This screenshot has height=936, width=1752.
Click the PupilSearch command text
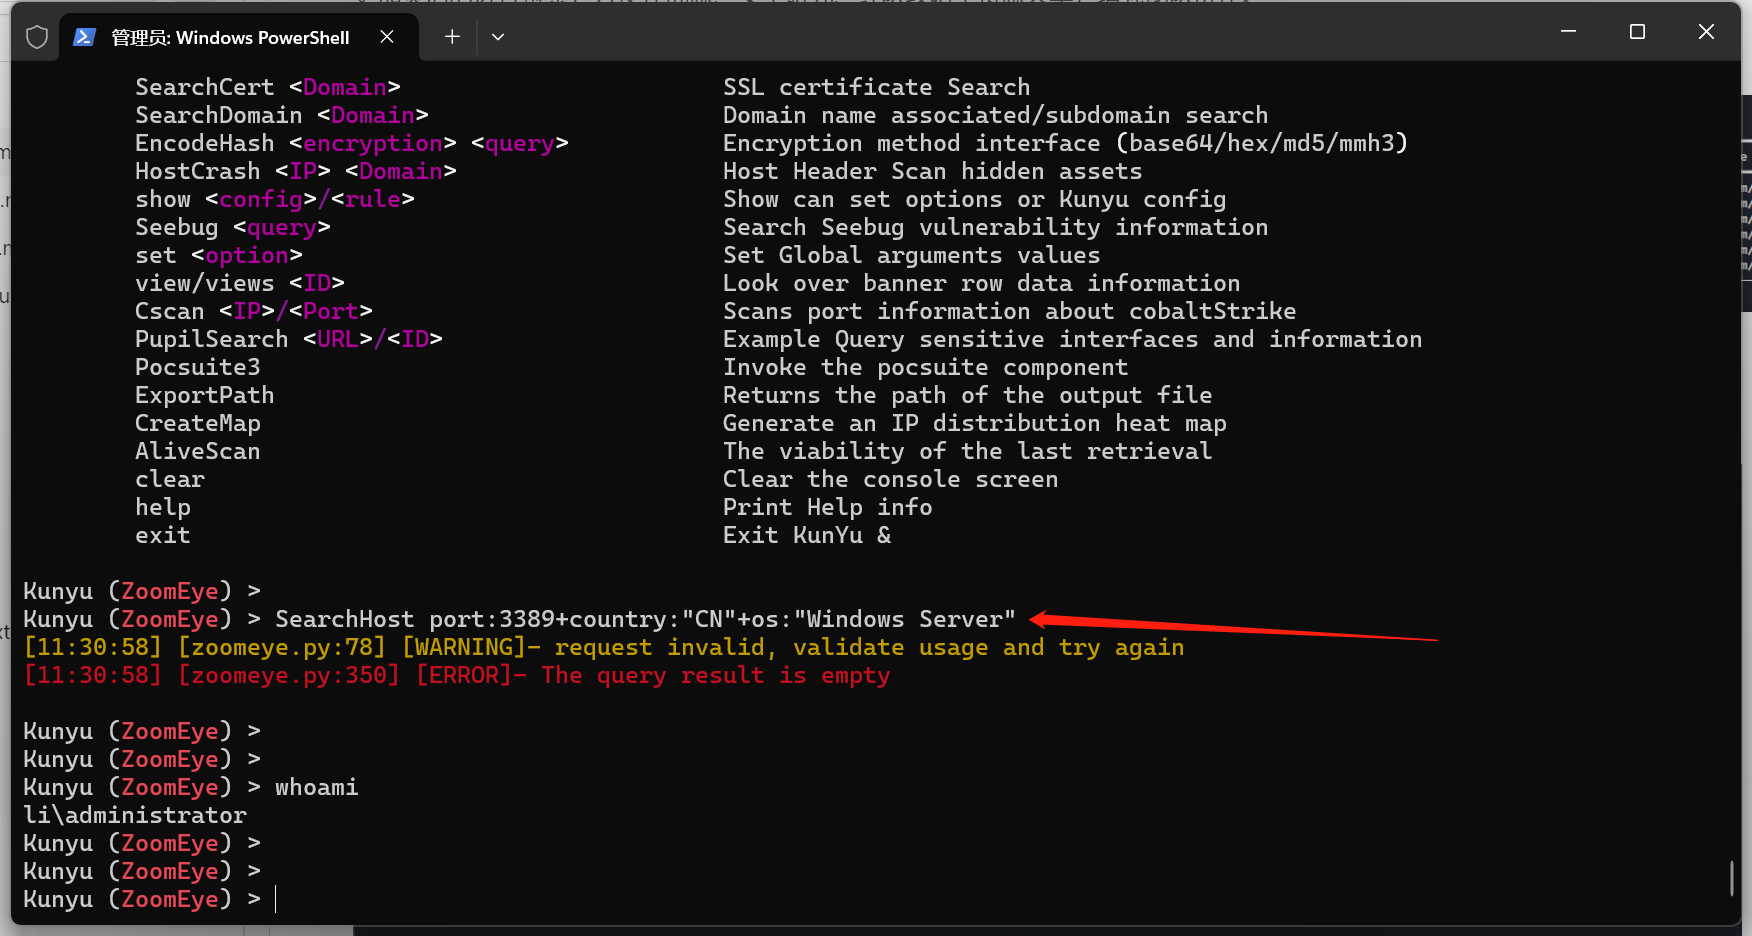tap(211, 339)
